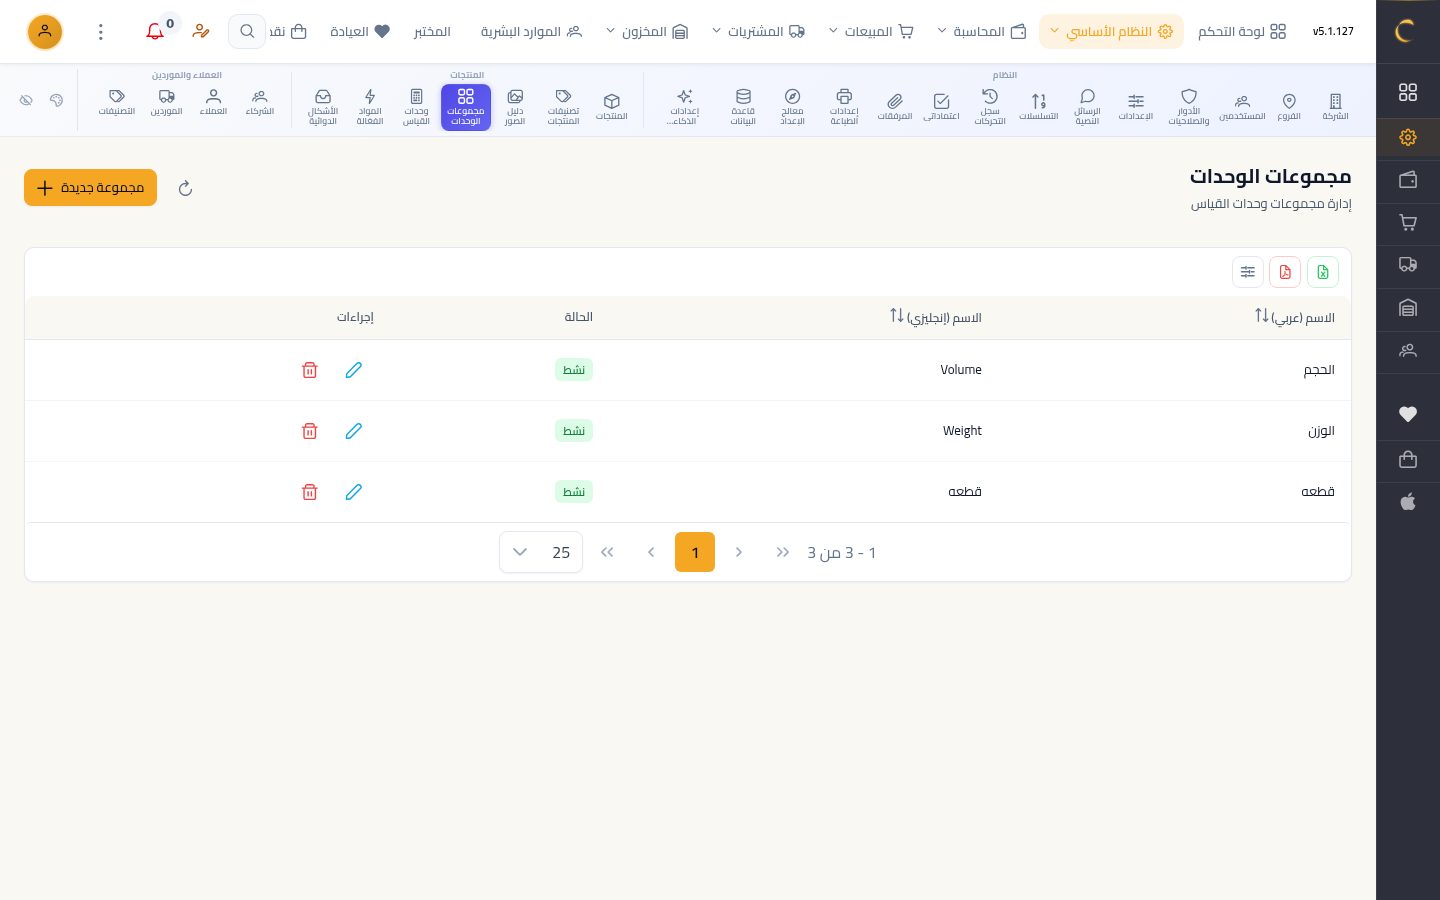Delete the Weight row
Screen dimensions: 1440x900
310,431
